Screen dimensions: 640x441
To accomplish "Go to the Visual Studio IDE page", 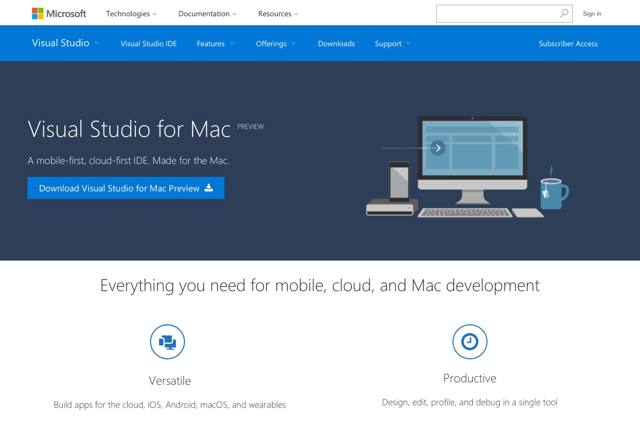I will (148, 44).
